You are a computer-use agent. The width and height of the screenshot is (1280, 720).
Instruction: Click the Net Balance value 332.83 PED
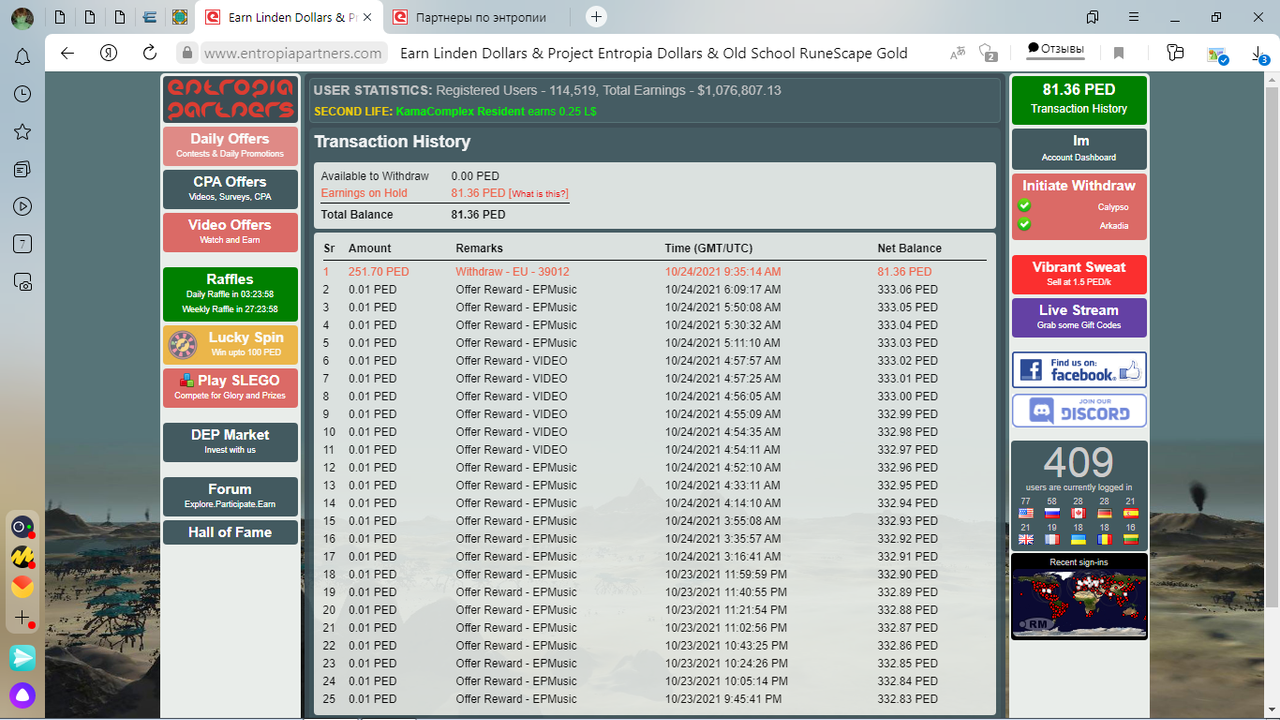(908, 699)
